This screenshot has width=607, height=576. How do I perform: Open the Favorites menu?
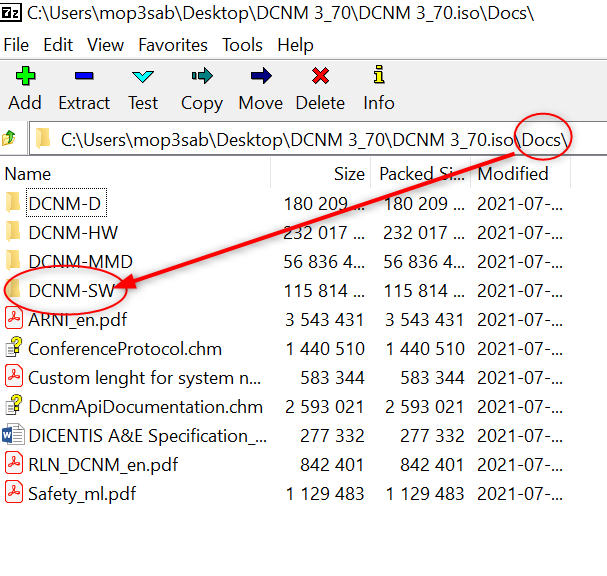(173, 45)
